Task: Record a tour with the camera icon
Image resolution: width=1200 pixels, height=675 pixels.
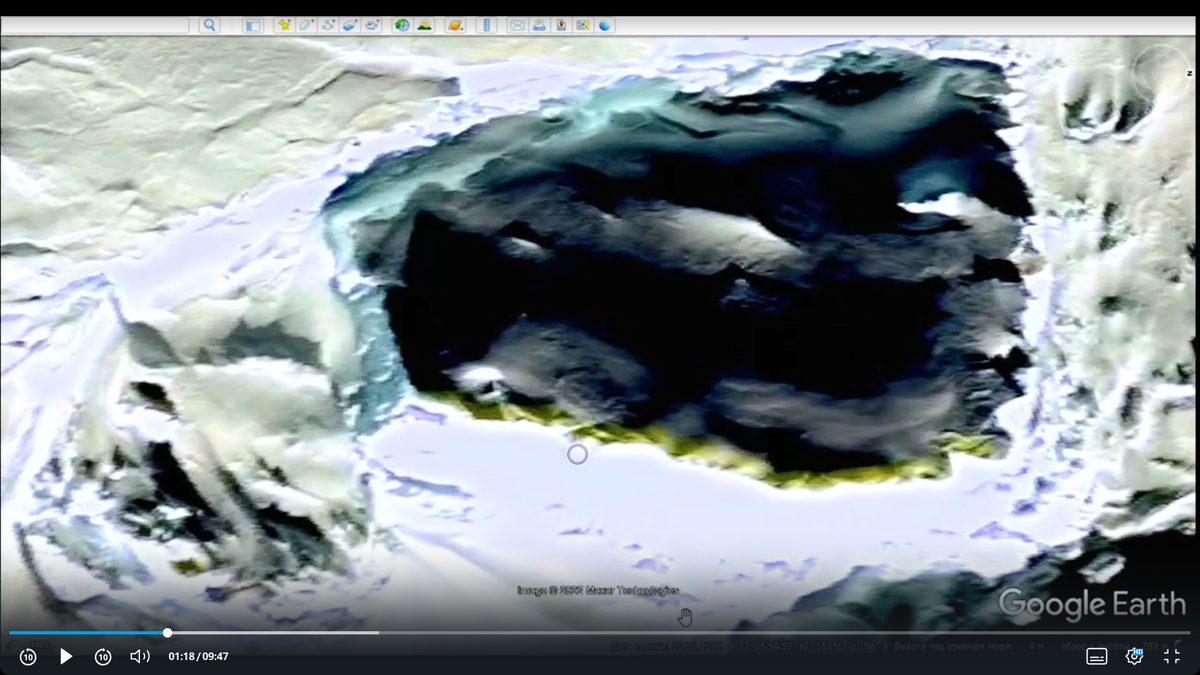Action: [x=372, y=25]
